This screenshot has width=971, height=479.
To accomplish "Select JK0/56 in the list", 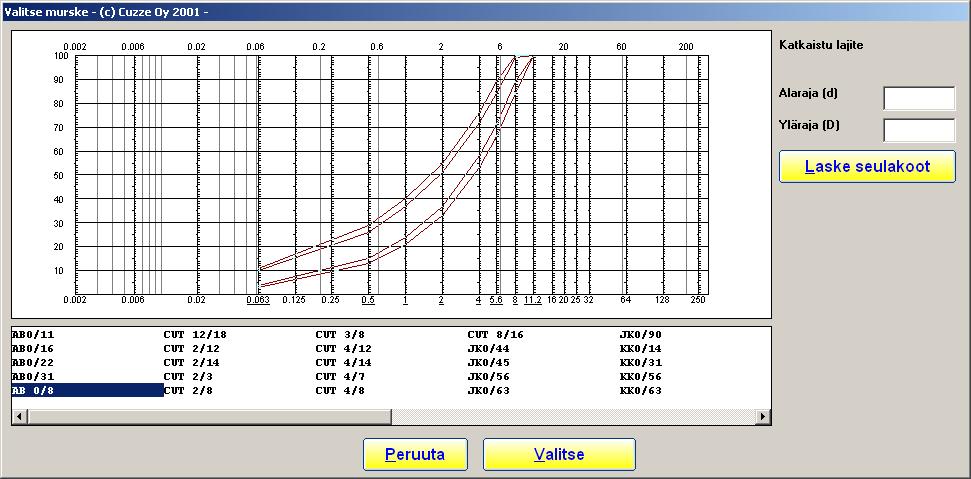I will click(x=489, y=377).
